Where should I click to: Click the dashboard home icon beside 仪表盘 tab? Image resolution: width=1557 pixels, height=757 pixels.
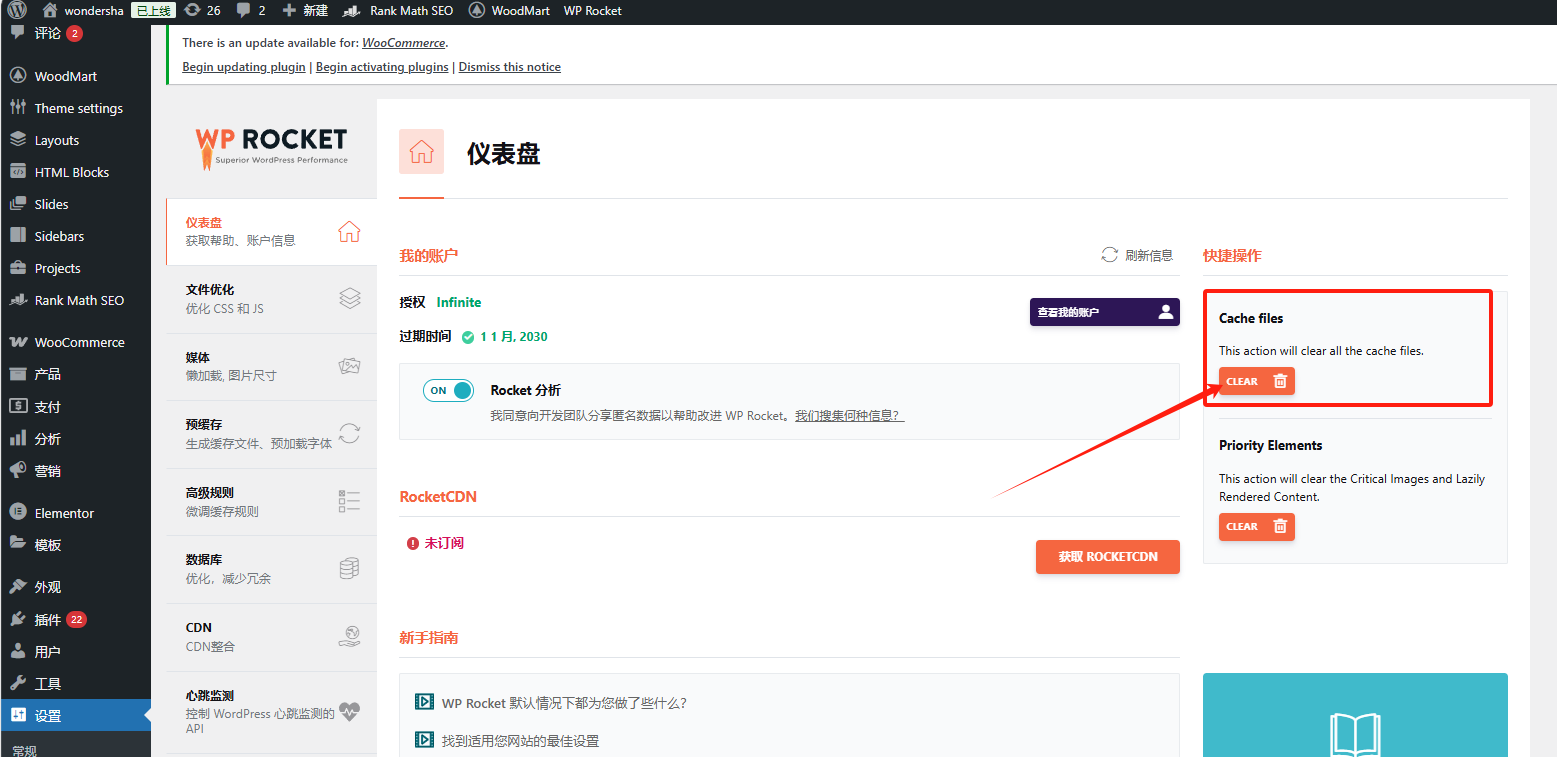point(349,231)
